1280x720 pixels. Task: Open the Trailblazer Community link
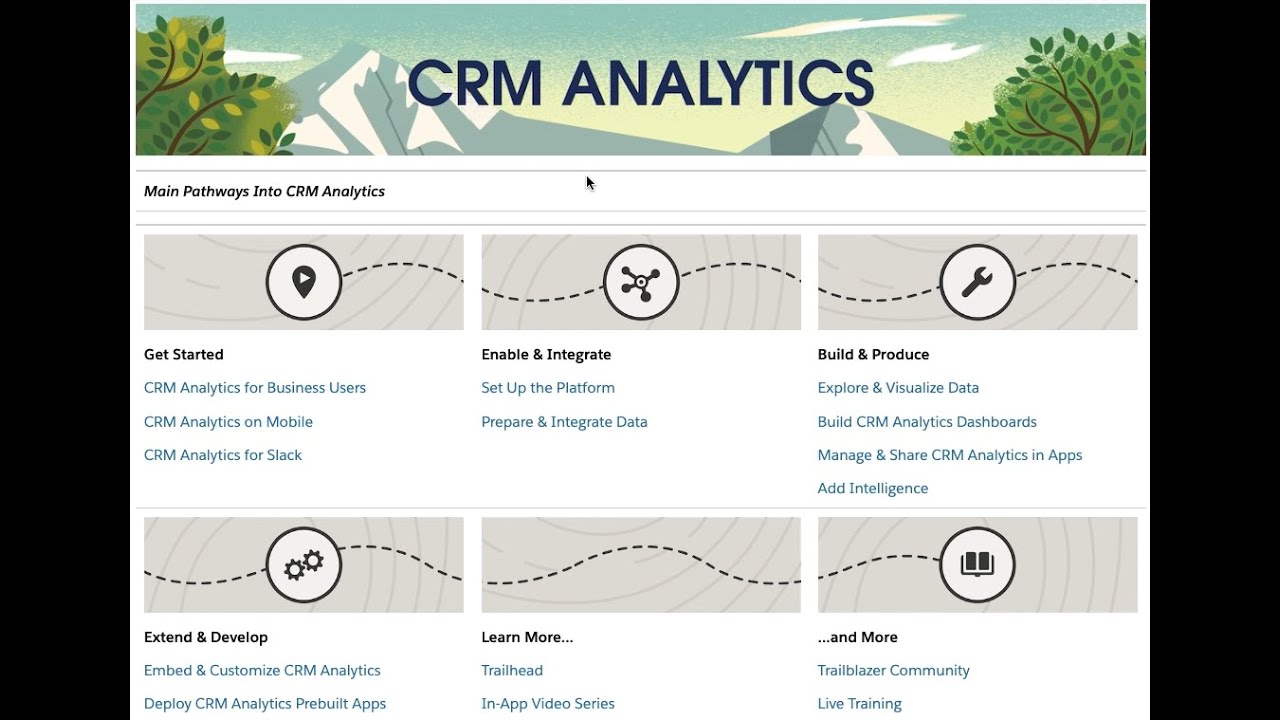coord(894,671)
